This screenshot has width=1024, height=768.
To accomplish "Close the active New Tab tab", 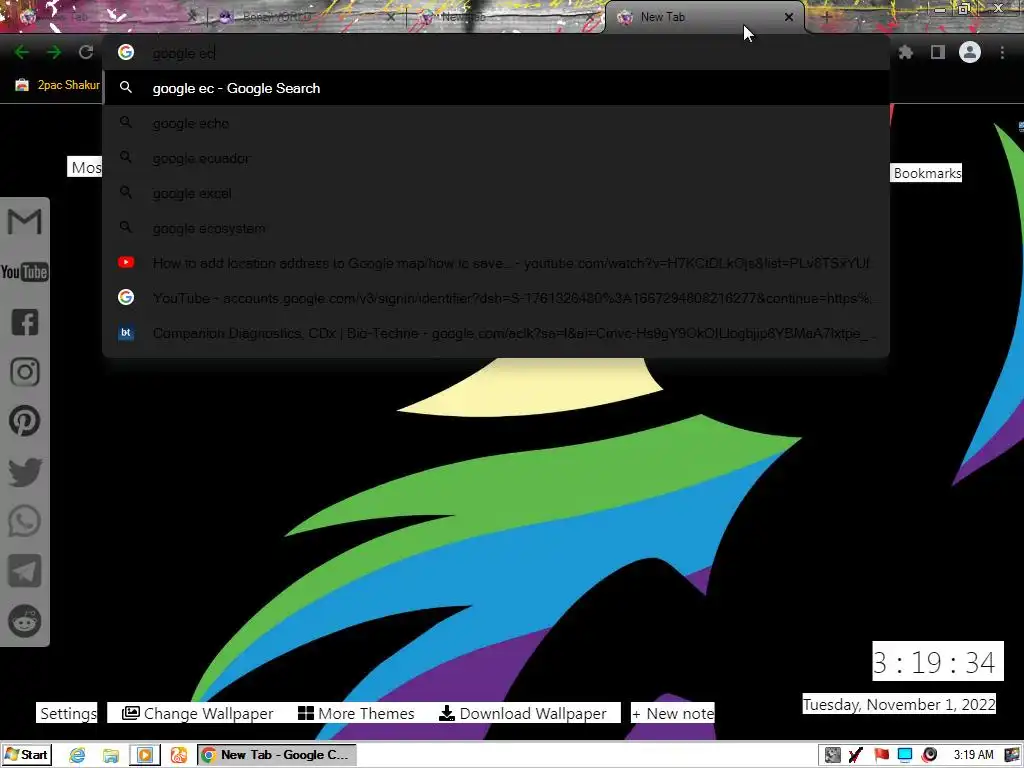I will tap(789, 17).
